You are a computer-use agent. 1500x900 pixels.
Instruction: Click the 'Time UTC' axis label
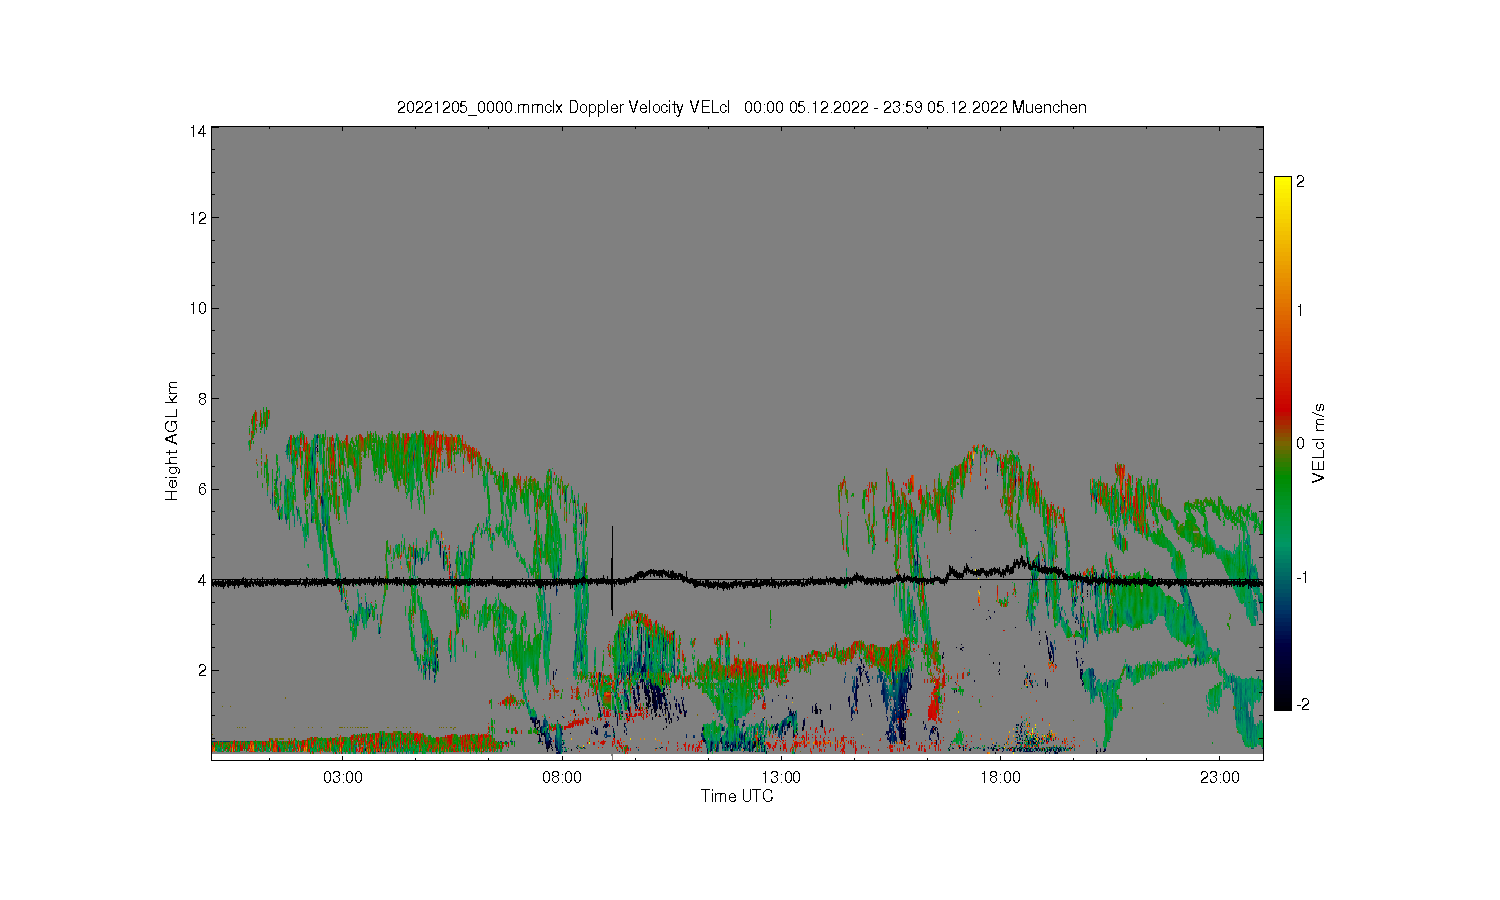pos(737,796)
